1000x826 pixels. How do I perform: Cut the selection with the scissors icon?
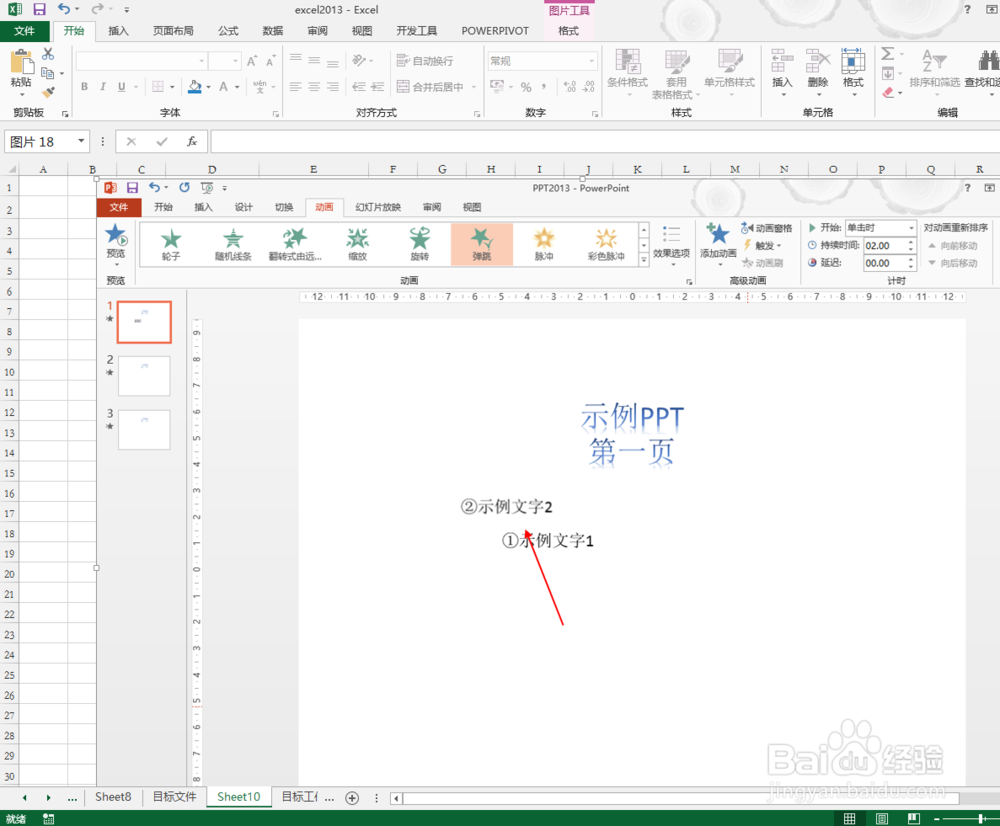click(x=48, y=55)
